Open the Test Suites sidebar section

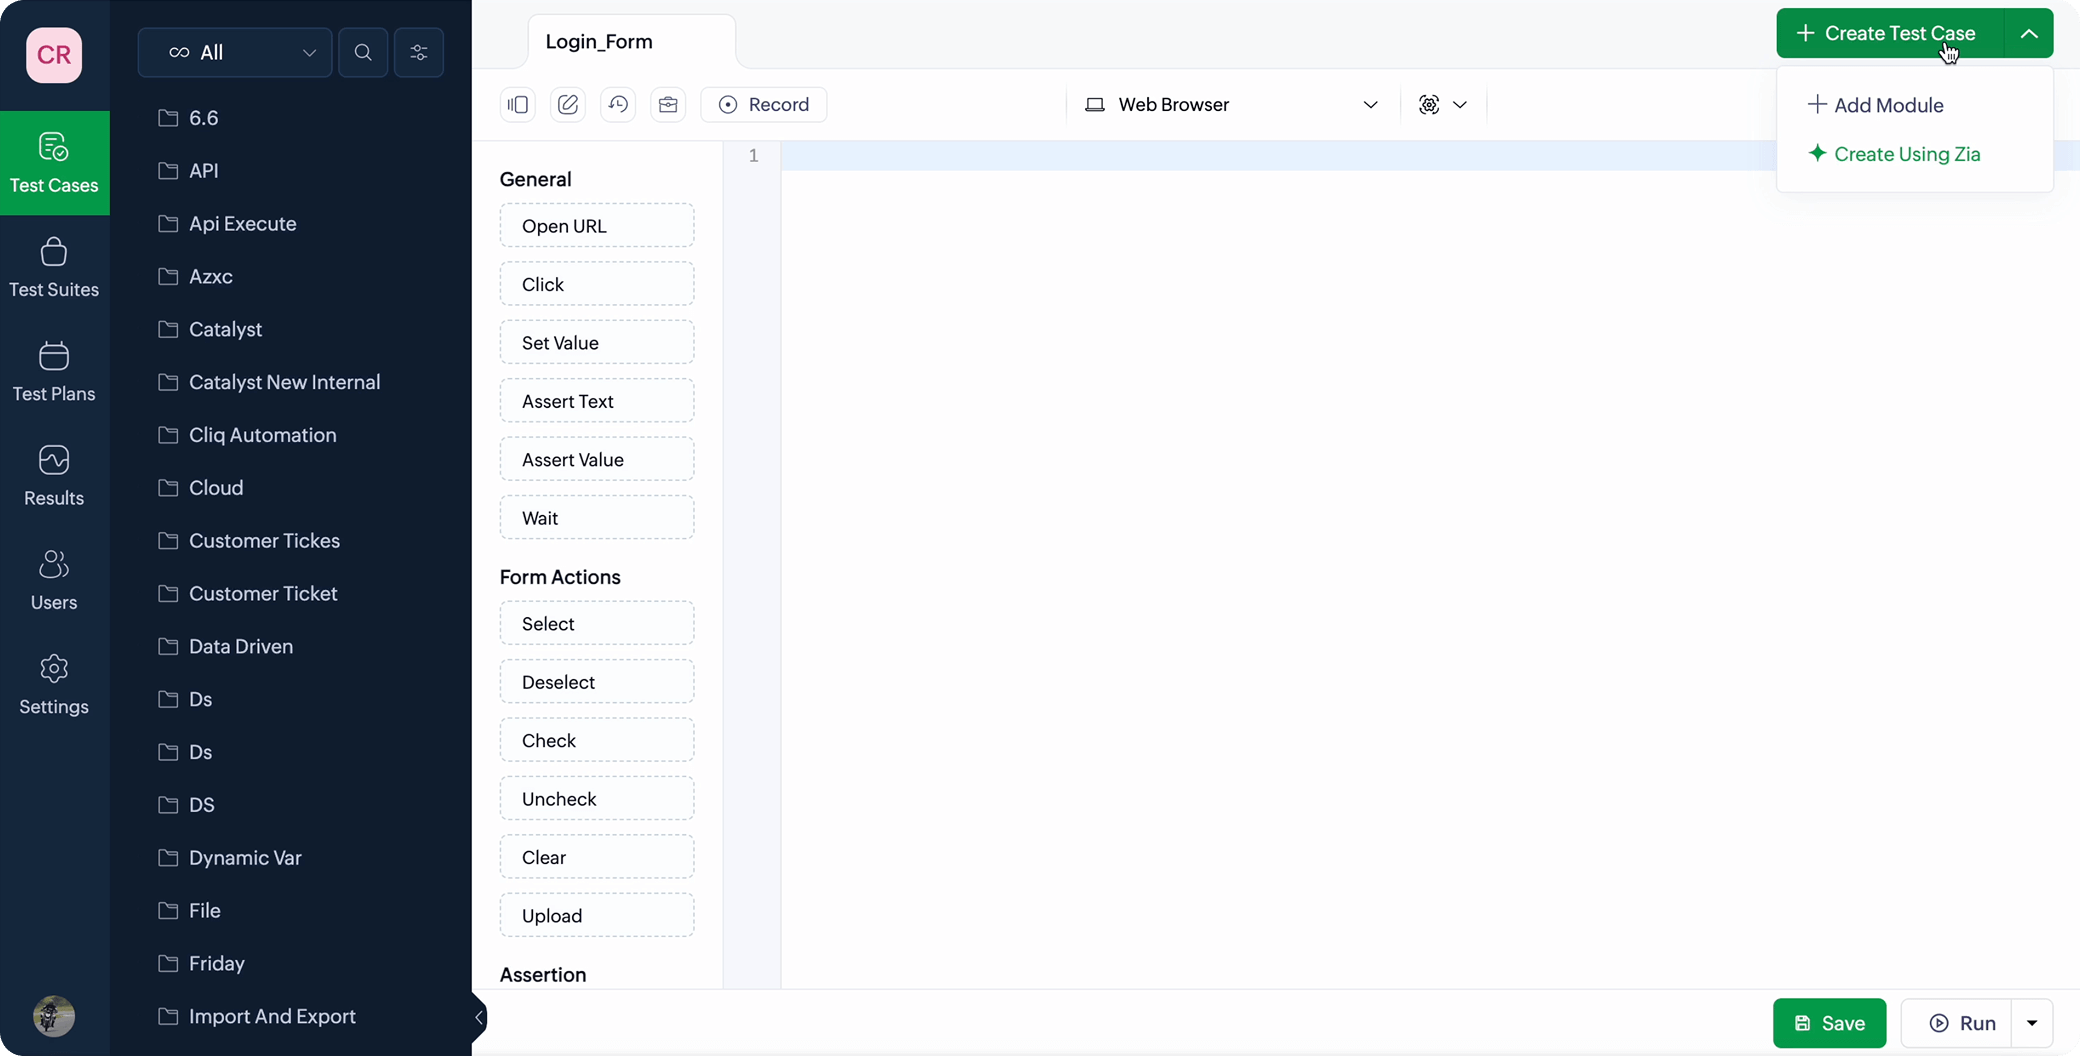click(x=54, y=267)
